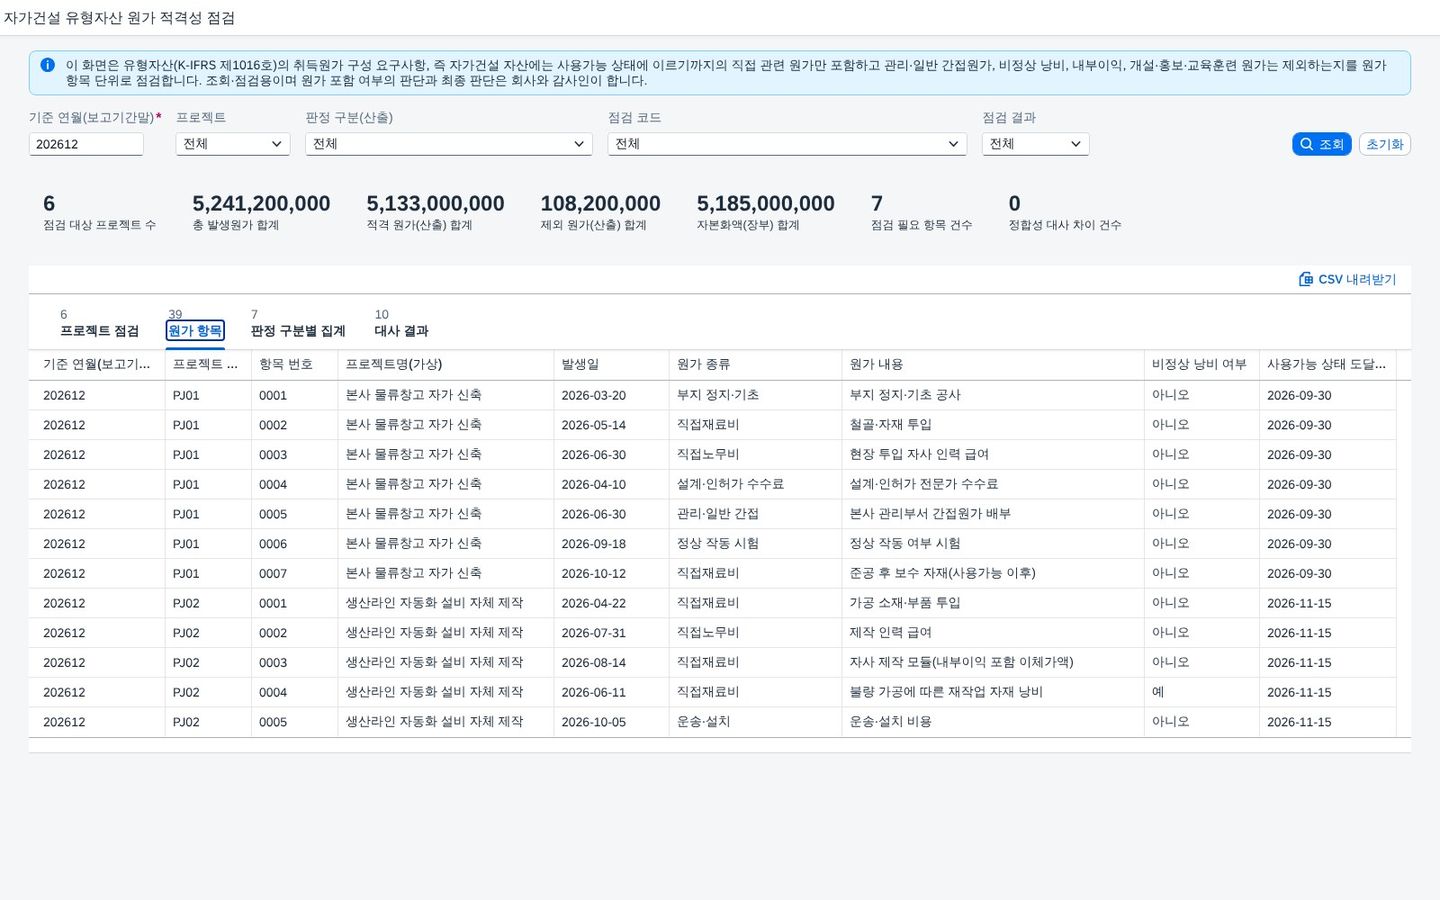The width and height of the screenshot is (1440, 900).
Task: Click the 원가 내용 column header
Action: 993,365
